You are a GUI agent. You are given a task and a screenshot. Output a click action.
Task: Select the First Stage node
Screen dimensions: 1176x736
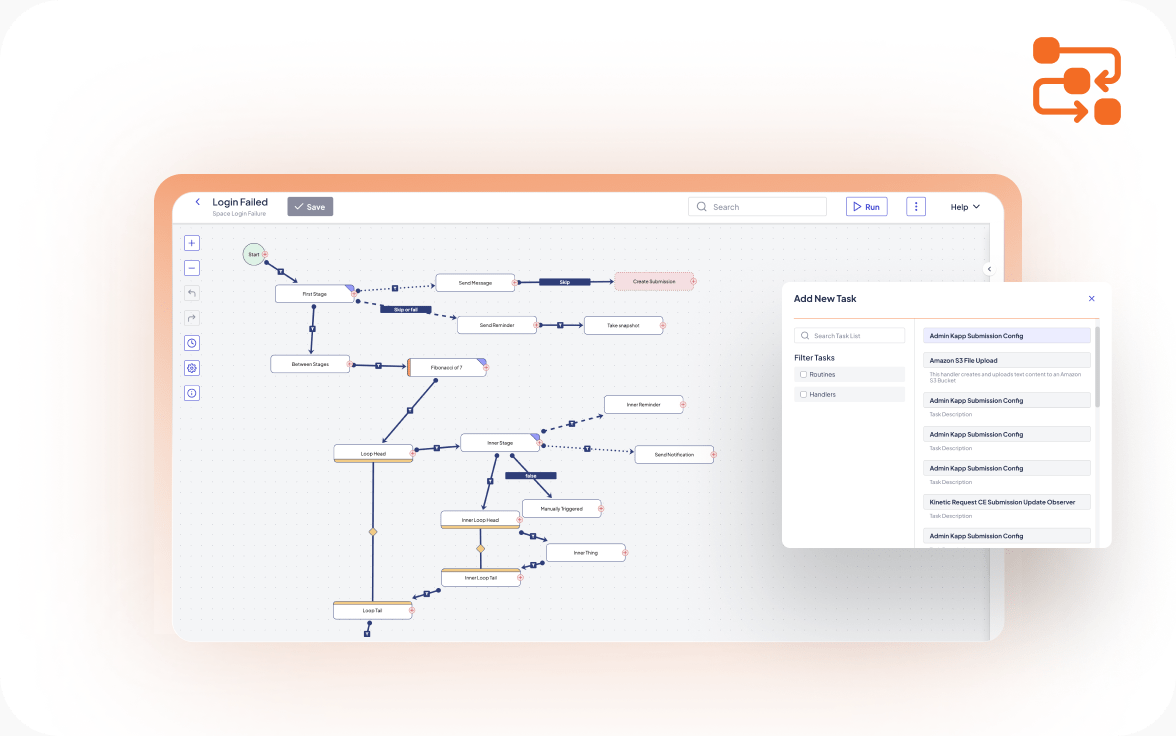tap(314, 294)
